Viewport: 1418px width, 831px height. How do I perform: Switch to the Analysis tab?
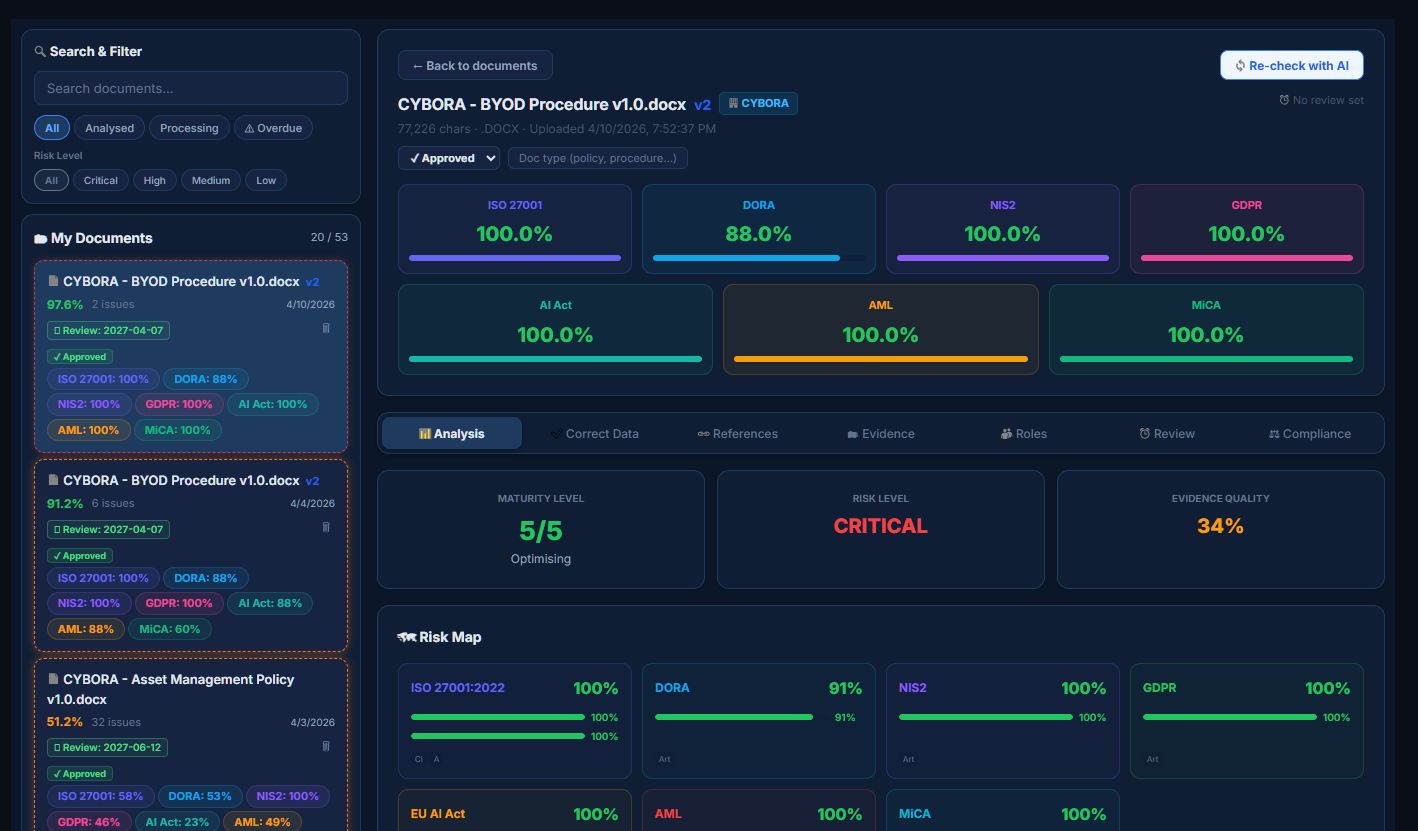[452, 434]
